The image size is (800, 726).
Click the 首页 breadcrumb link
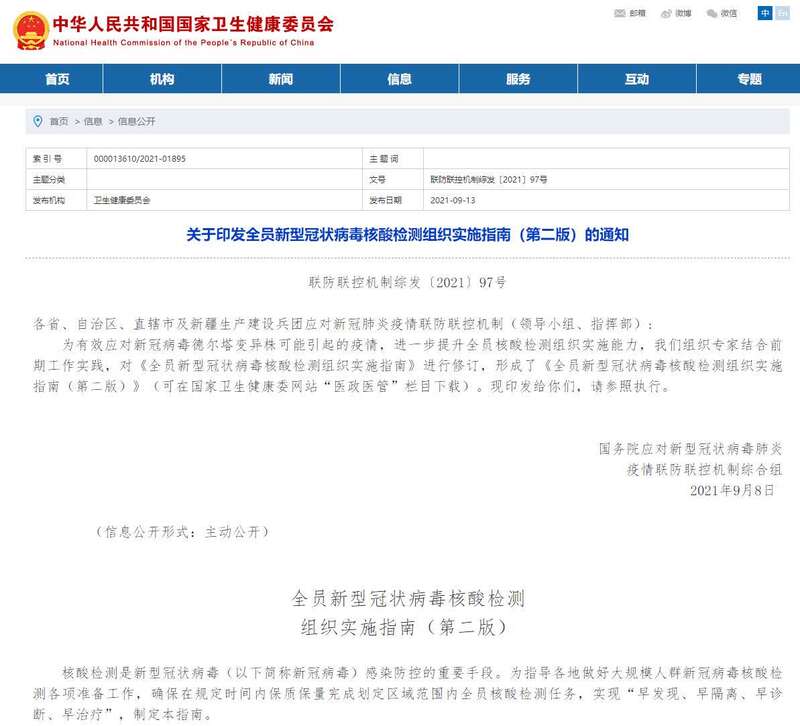coord(59,122)
